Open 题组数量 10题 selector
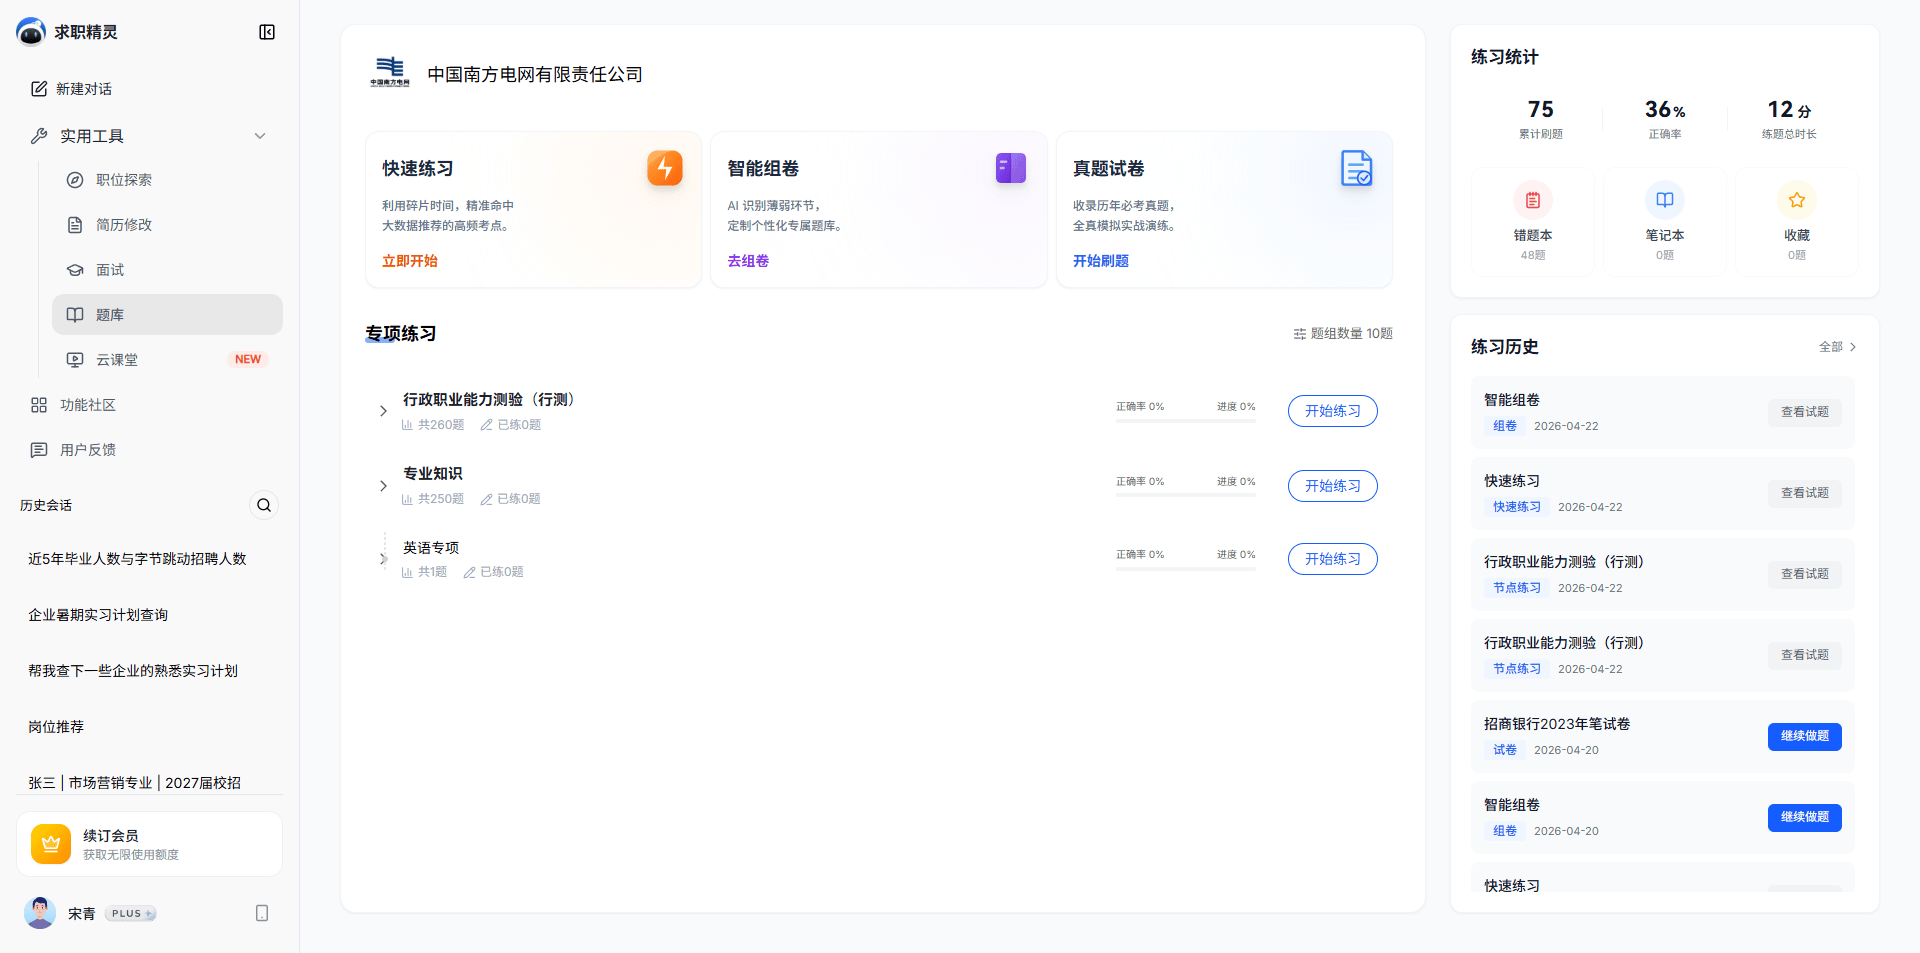 click(1343, 334)
